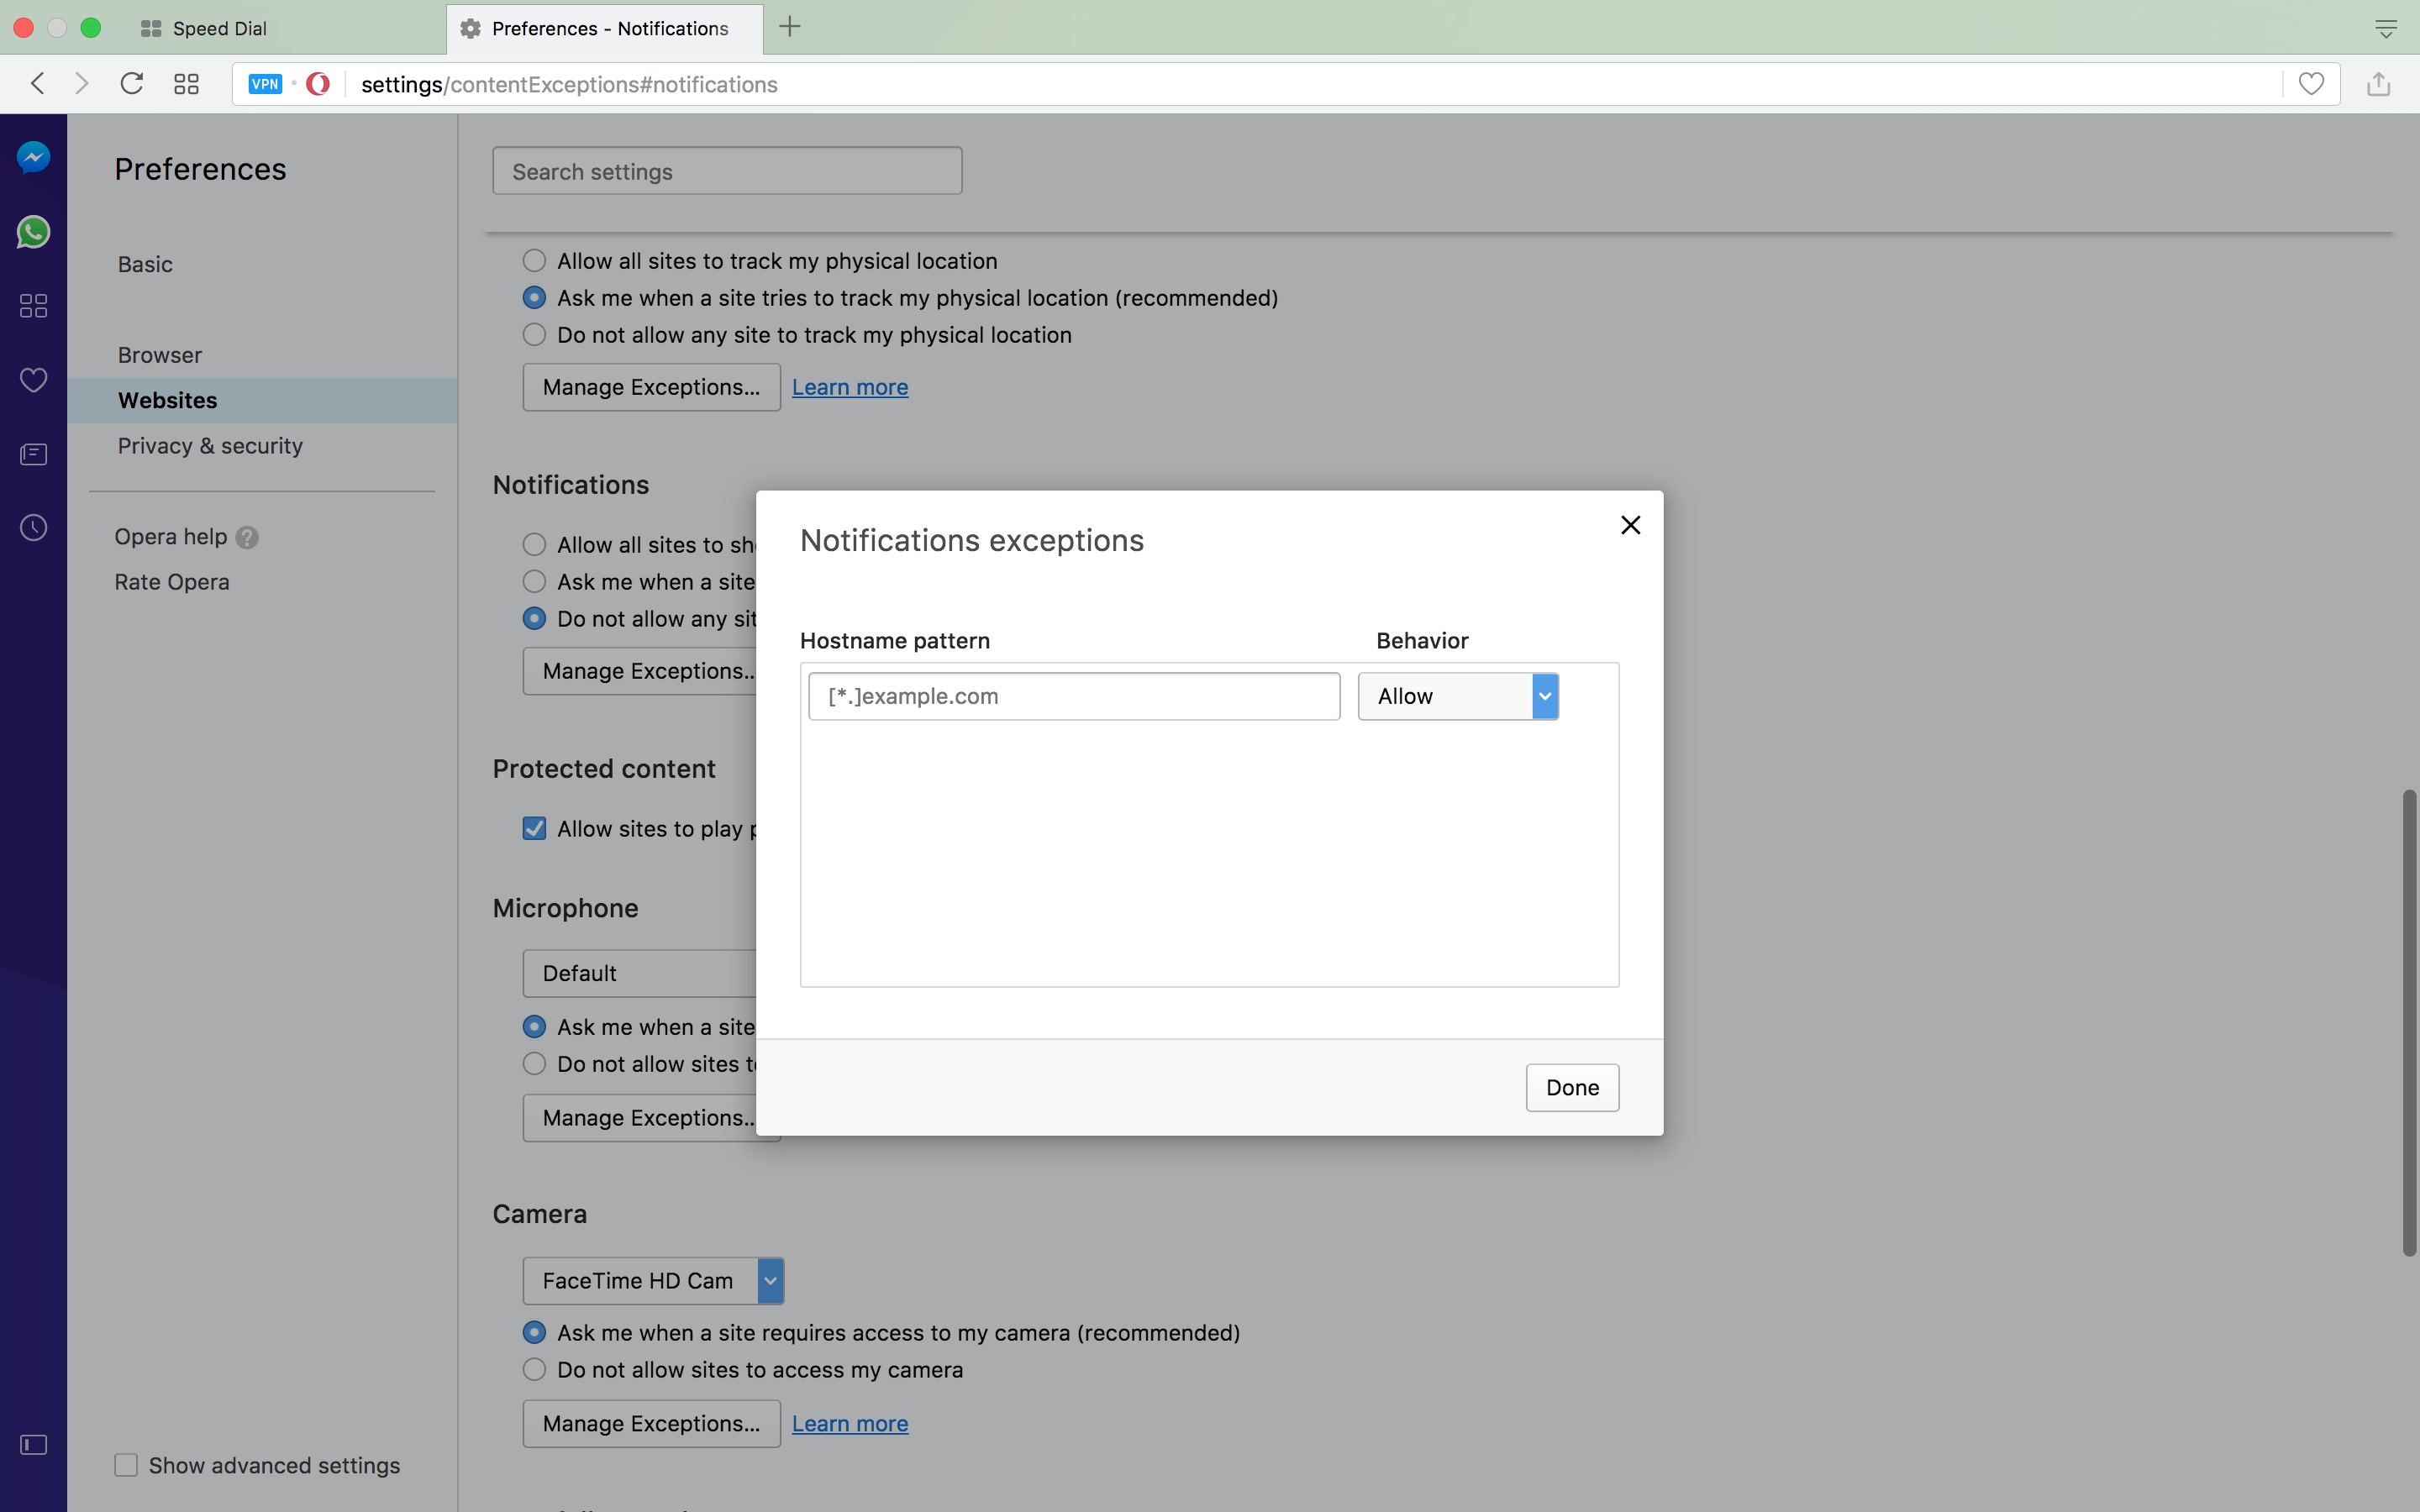Open Messenger in the sidebar
This screenshot has height=1512, width=2420.
pos(33,157)
